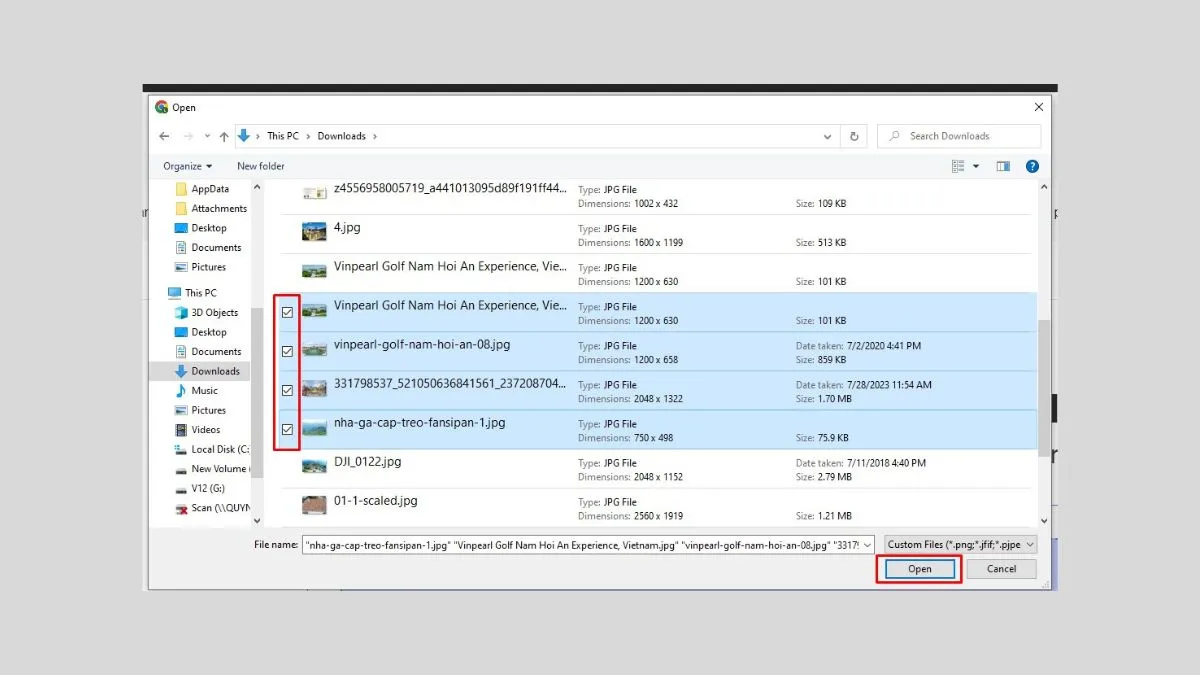The image size is (1200, 675).
Task: Expand the view options dropdown arrow
Action: click(975, 166)
